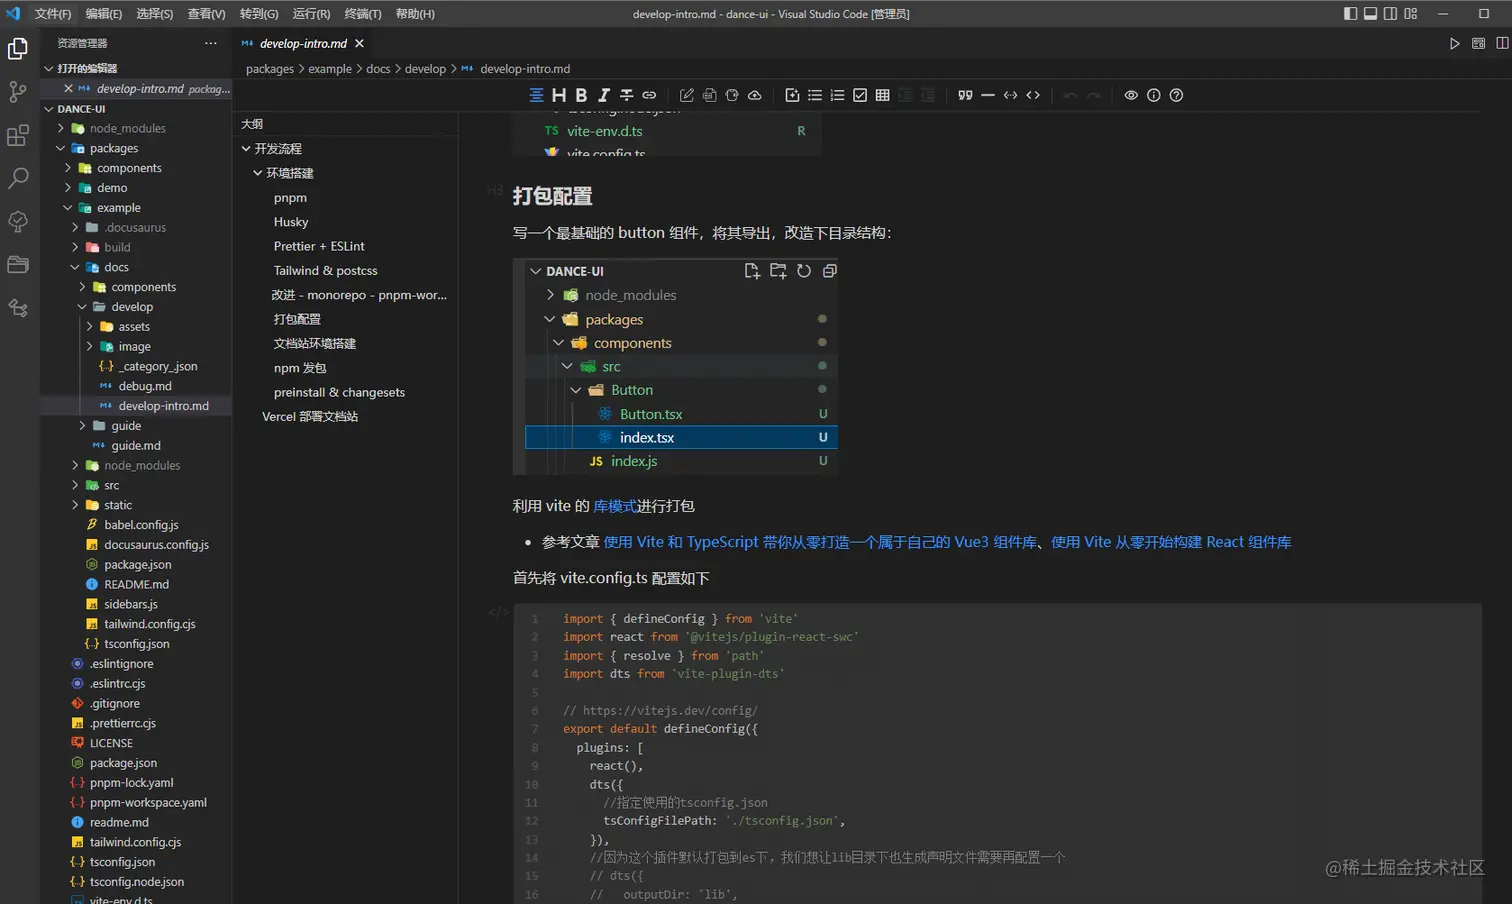The width and height of the screenshot is (1512, 904).
Task: Click the pencil edit icon in toolbar
Action: pyautogui.click(x=687, y=95)
